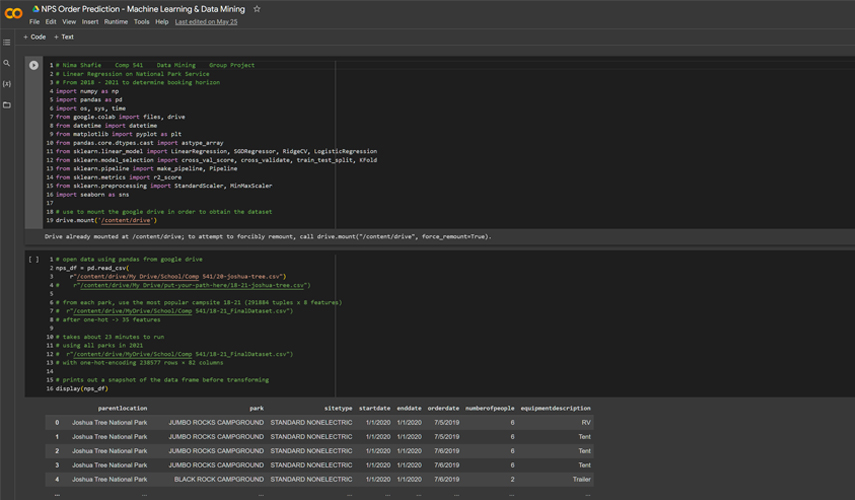The width and height of the screenshot is (855, 500).
Task: Click orderdate '7/5/2019' in row 1
Action: [x=447, y=437]
